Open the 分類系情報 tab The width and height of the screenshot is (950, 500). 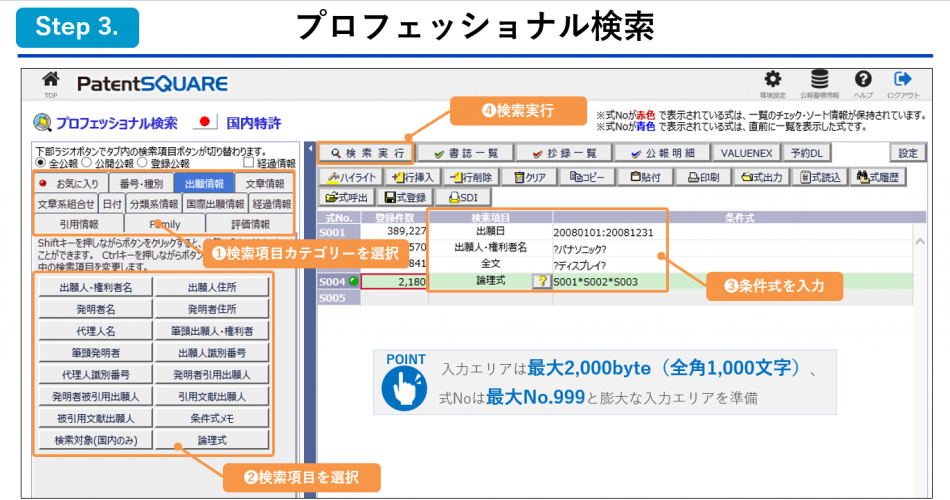click(153, 204)
